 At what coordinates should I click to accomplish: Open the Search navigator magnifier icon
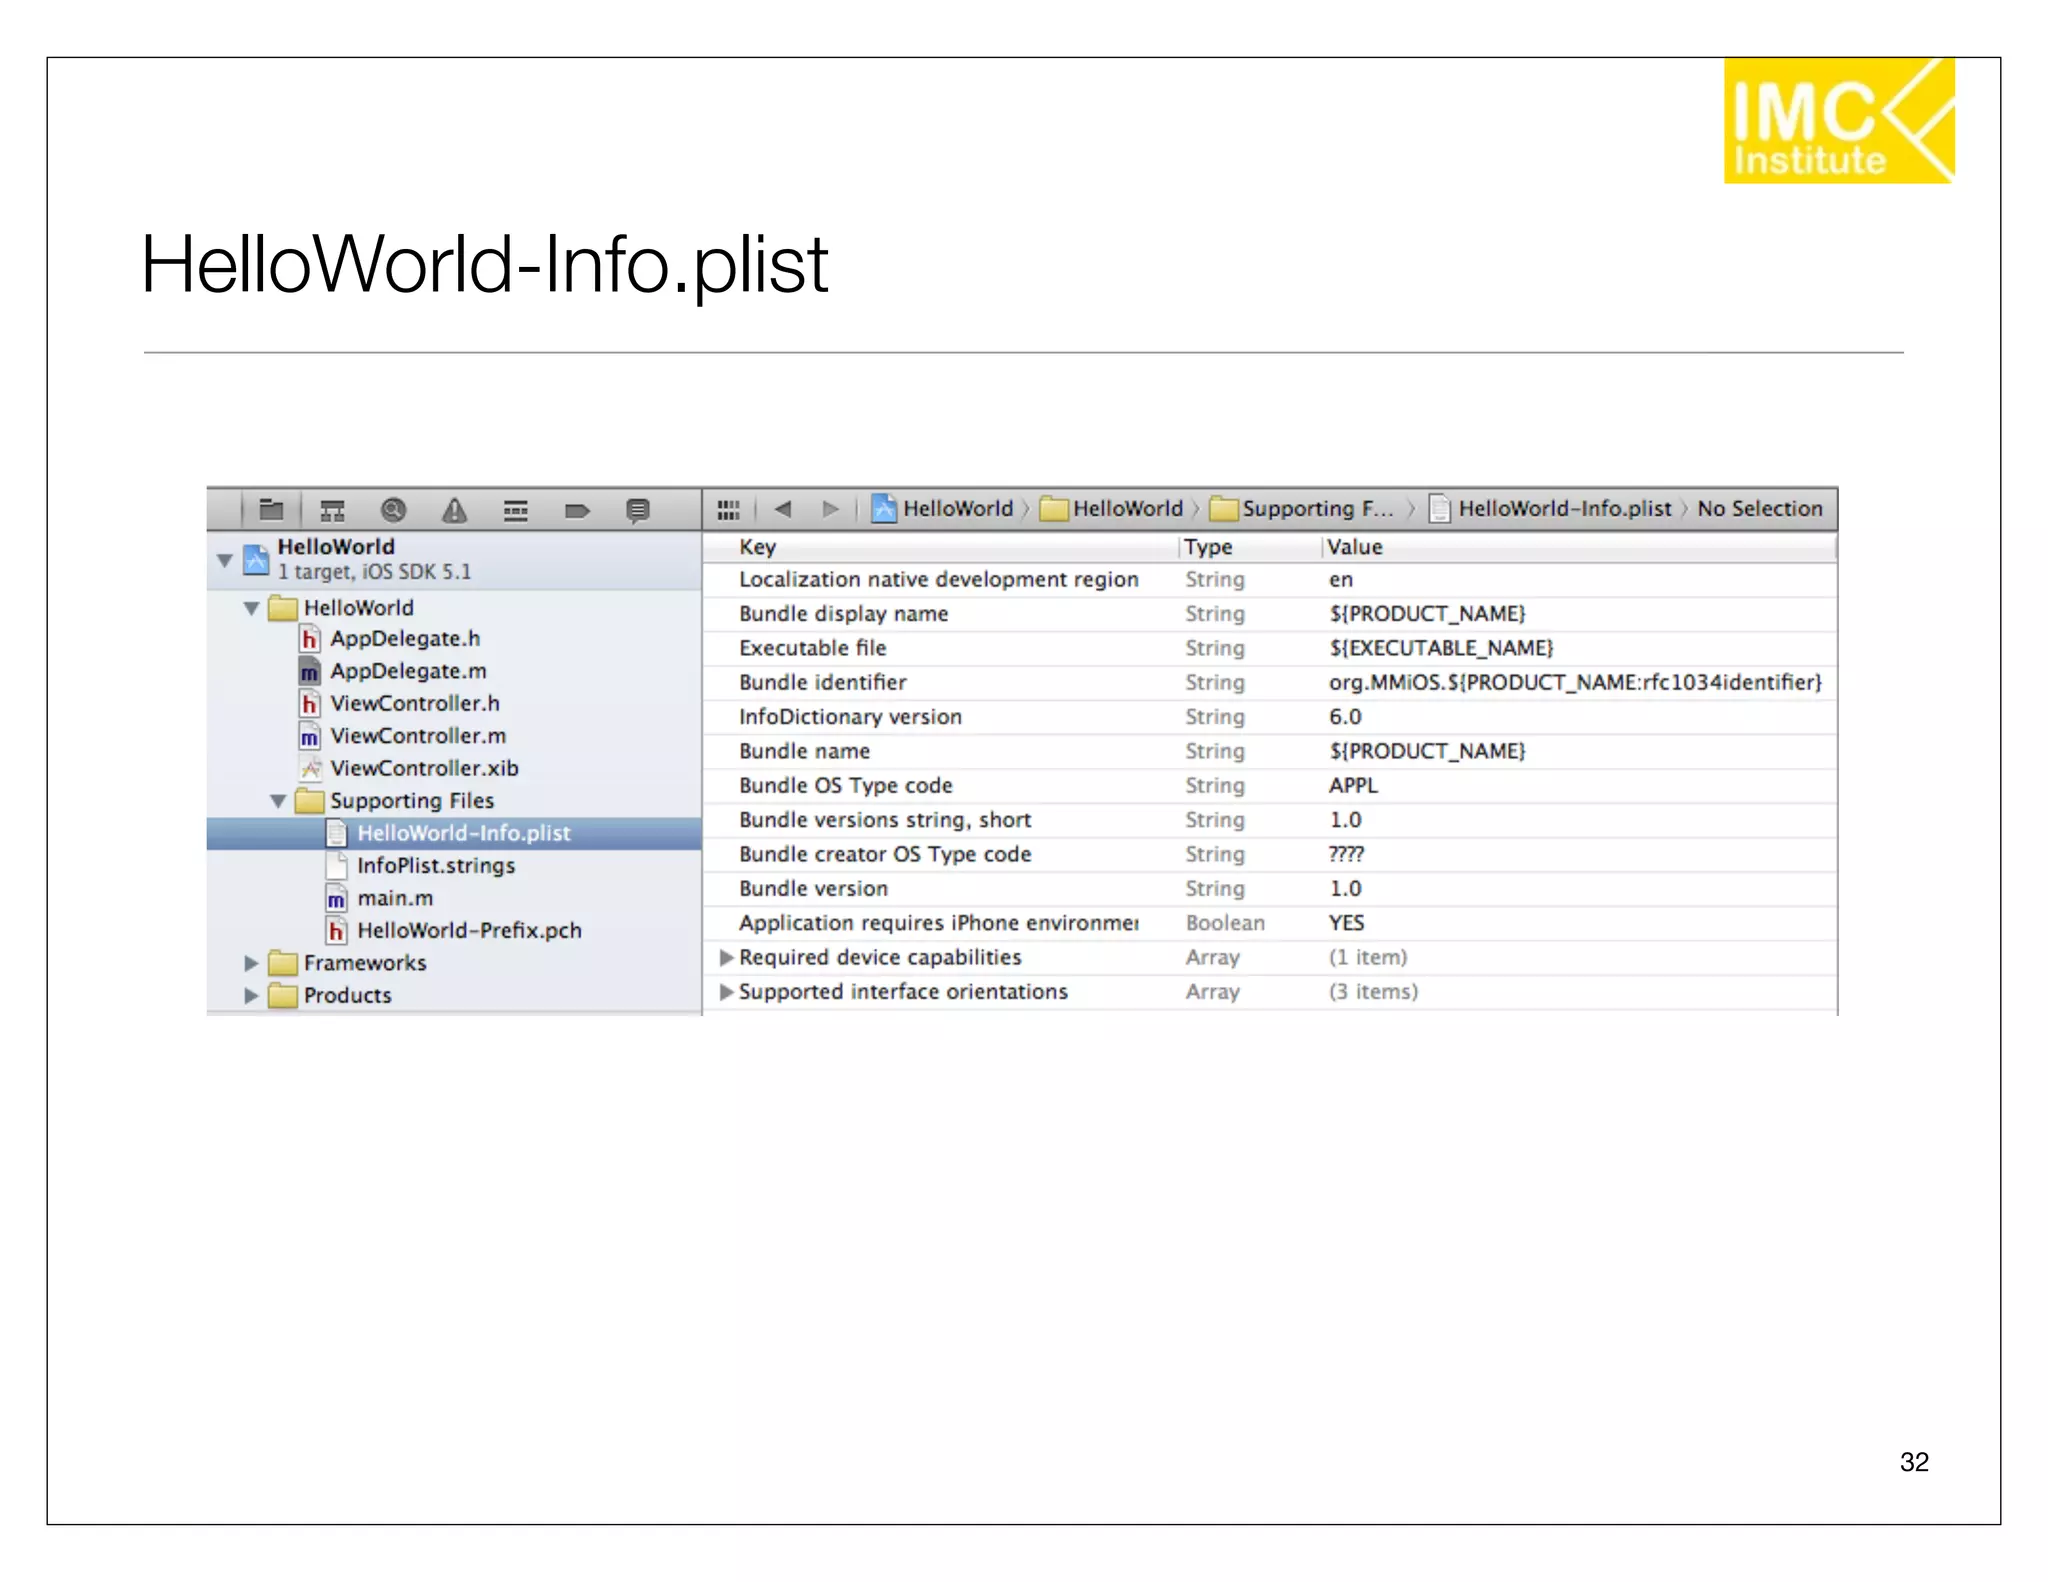pos(393,510)
